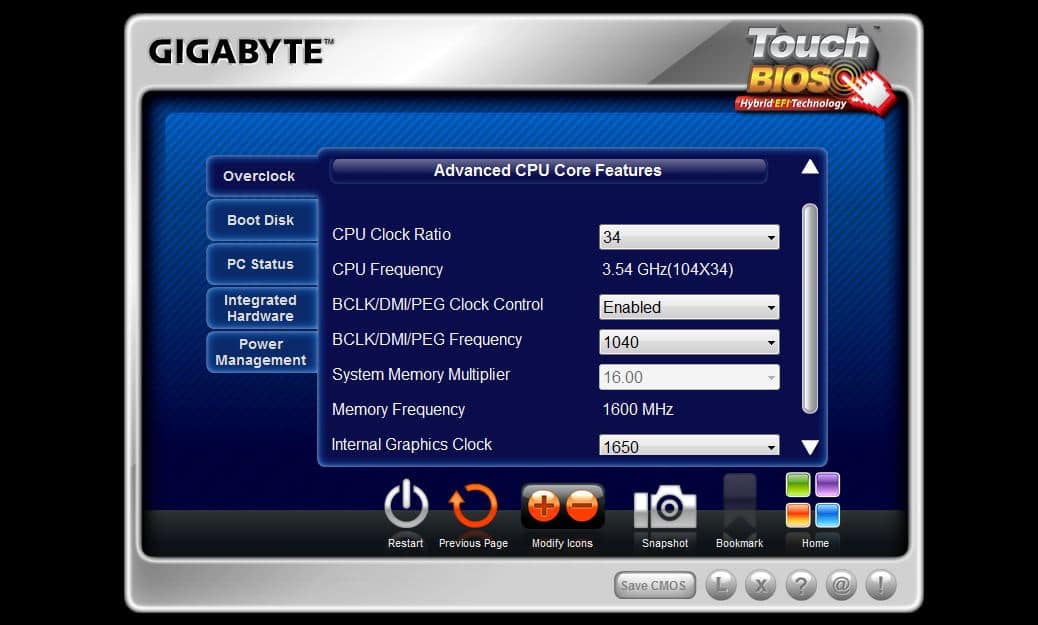
Task: Click the round @ icon
Action: pos(841,585)
